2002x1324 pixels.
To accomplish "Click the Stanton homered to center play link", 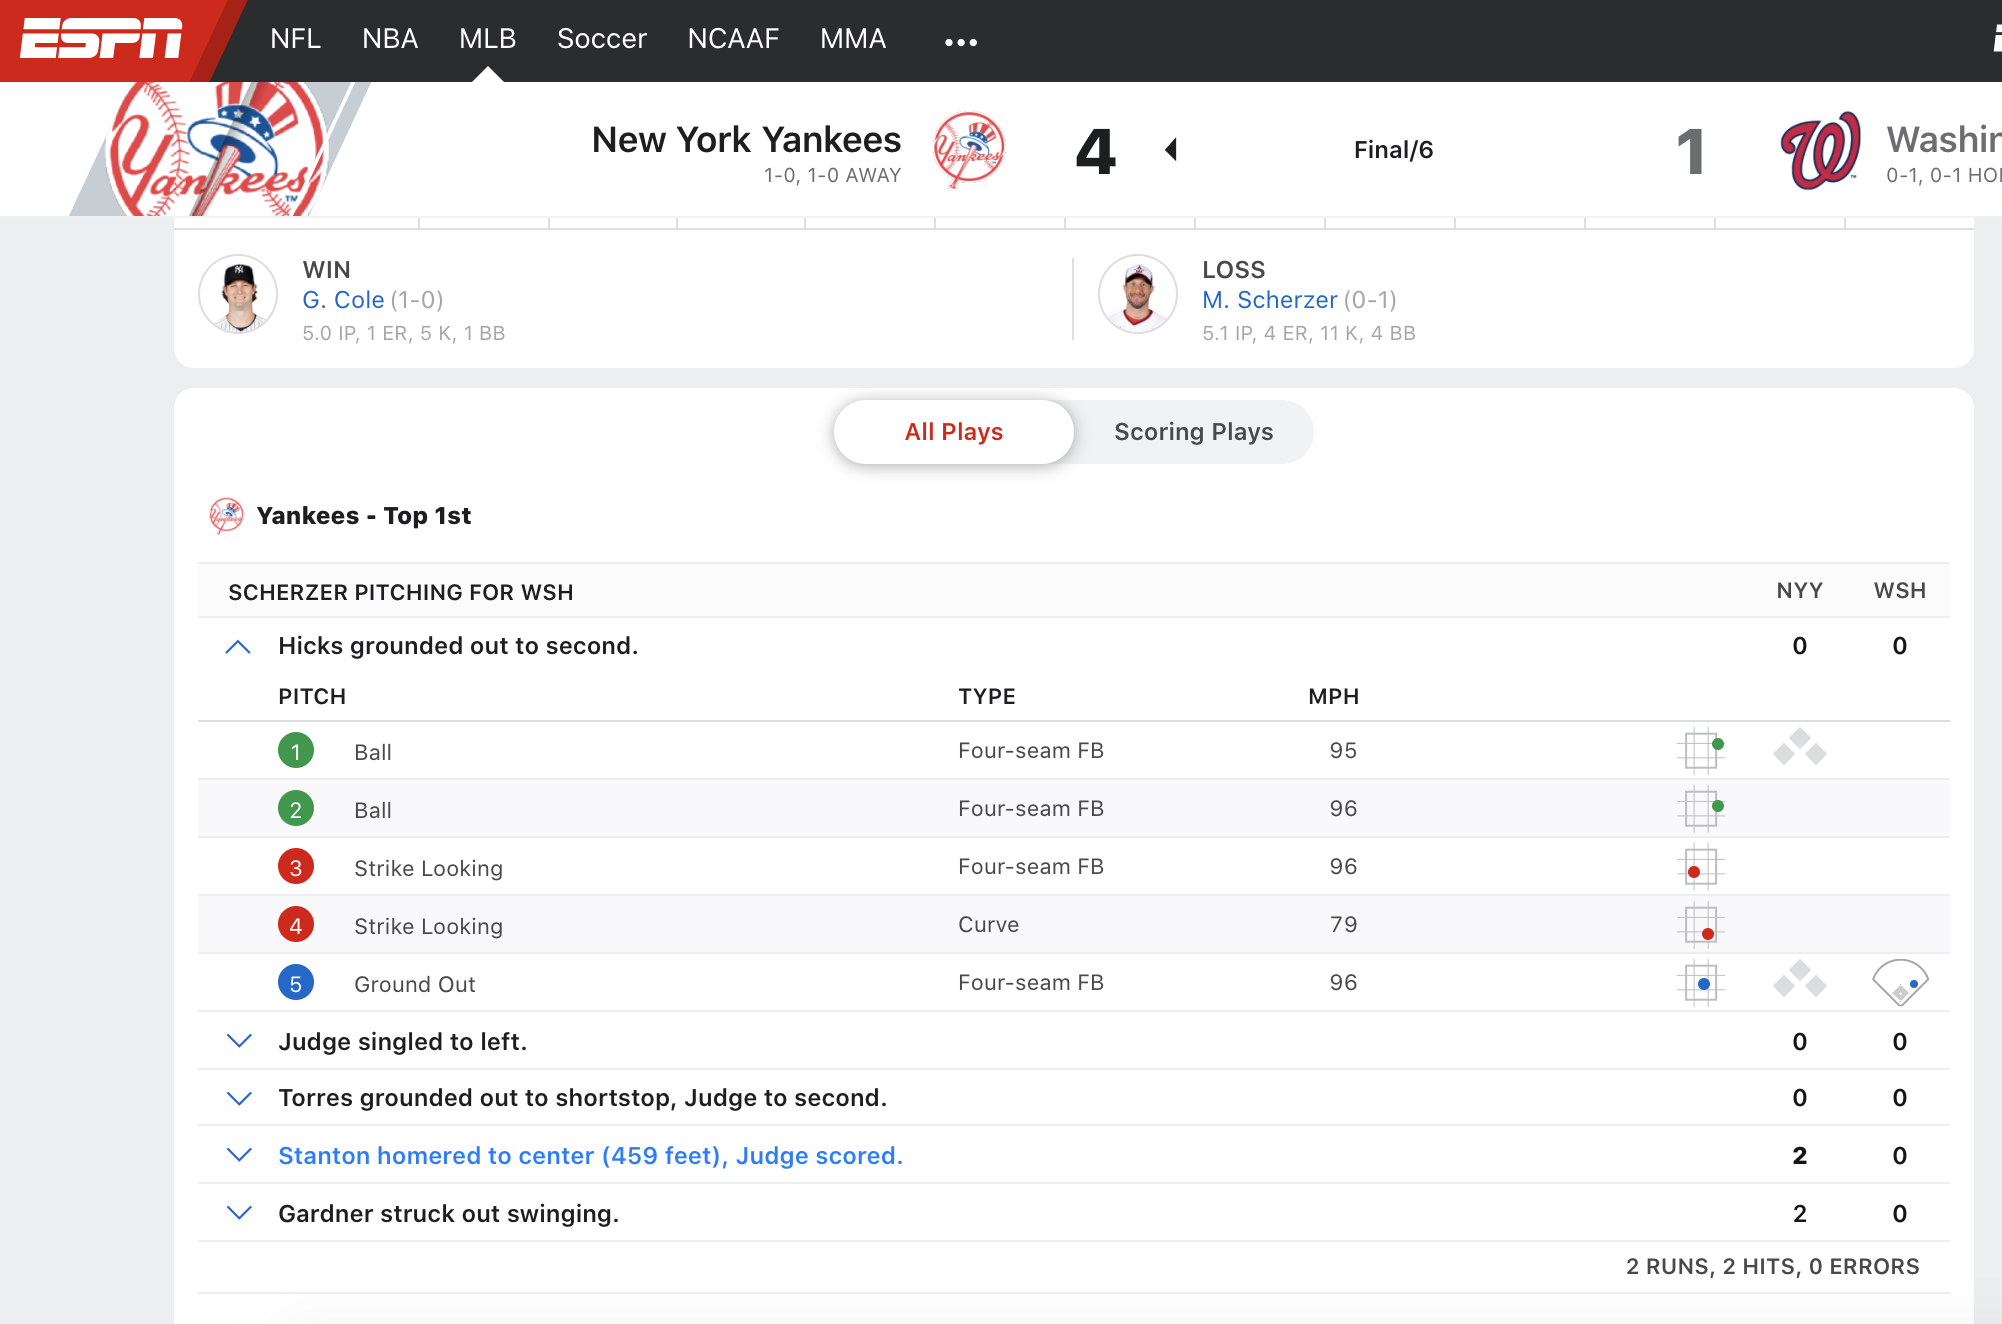I will [589, 1155].
